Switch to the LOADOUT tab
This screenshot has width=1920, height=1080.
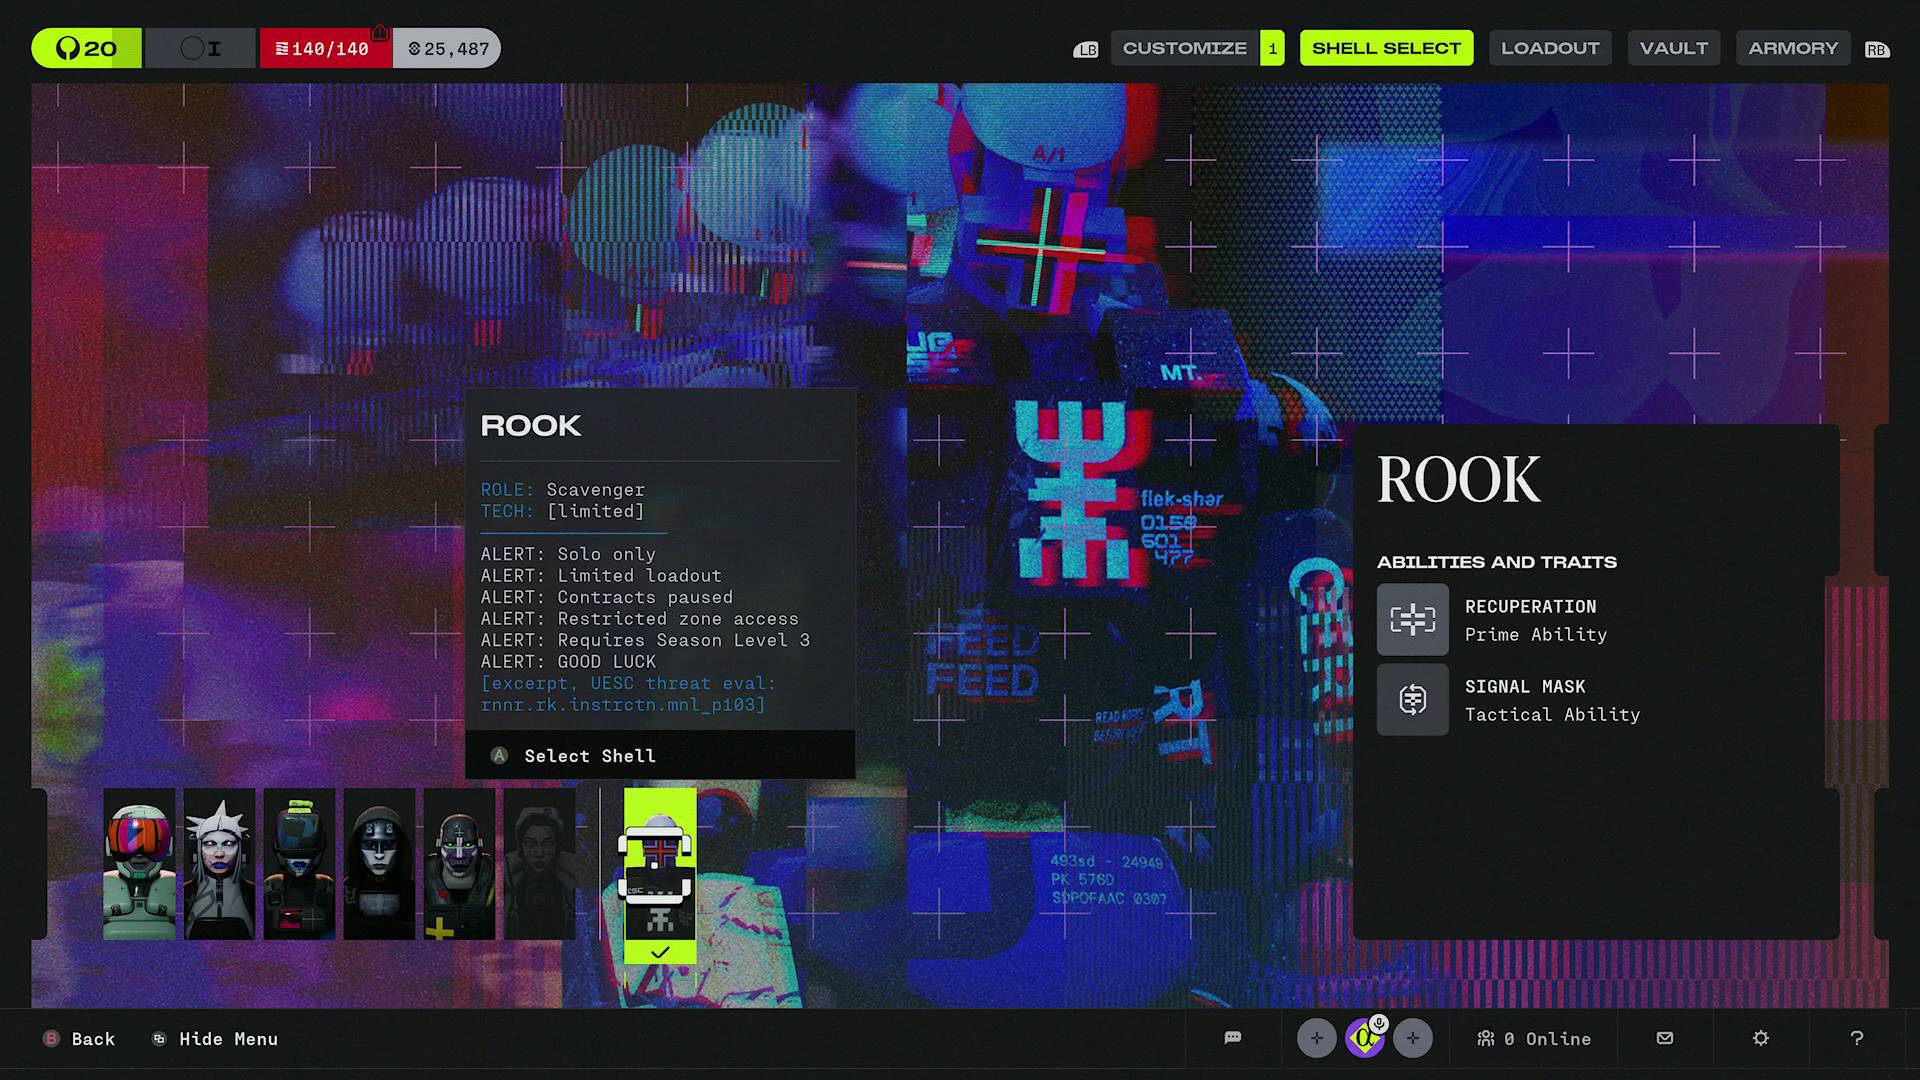pyautogui.click(x=1550, y=47)
